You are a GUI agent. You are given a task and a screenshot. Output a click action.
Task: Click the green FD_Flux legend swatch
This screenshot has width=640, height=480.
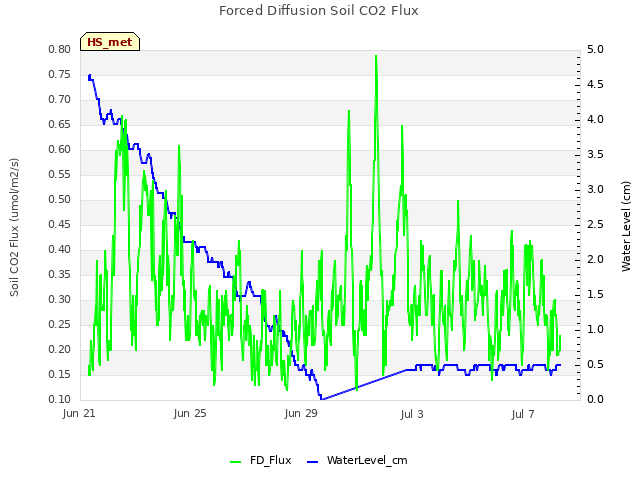tap(236, 462)
